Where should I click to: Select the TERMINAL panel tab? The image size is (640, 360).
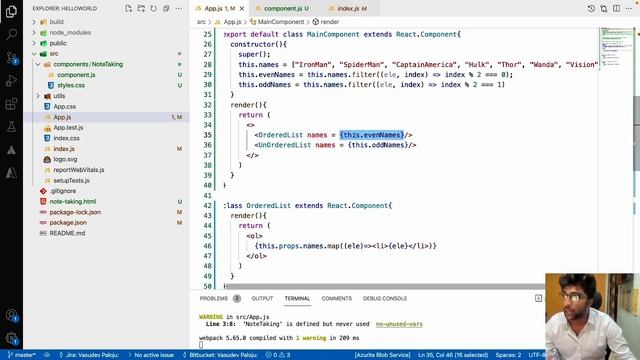[x=297, y=298]
